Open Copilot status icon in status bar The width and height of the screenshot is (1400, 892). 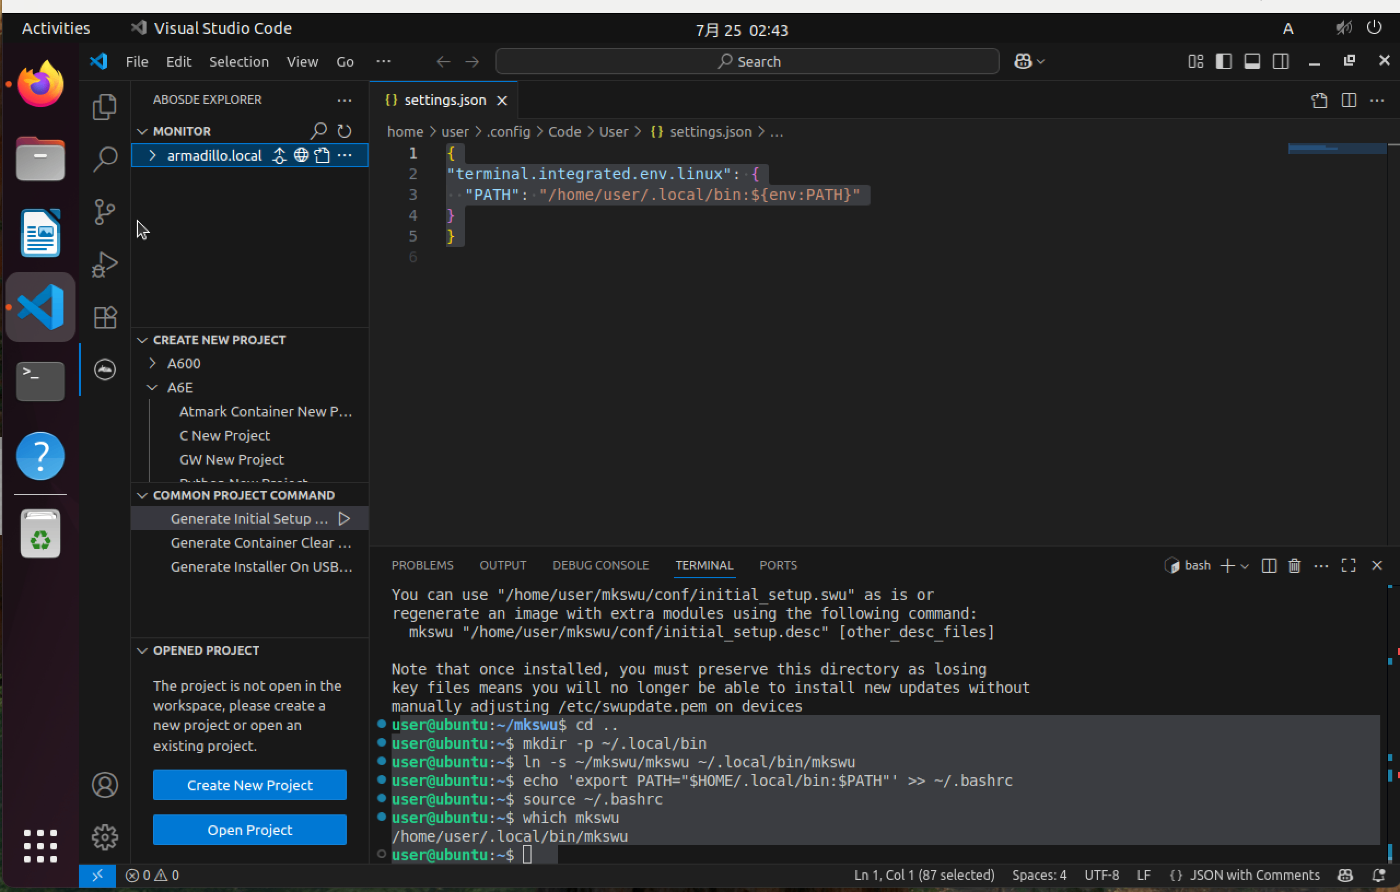coord(1345,875)
